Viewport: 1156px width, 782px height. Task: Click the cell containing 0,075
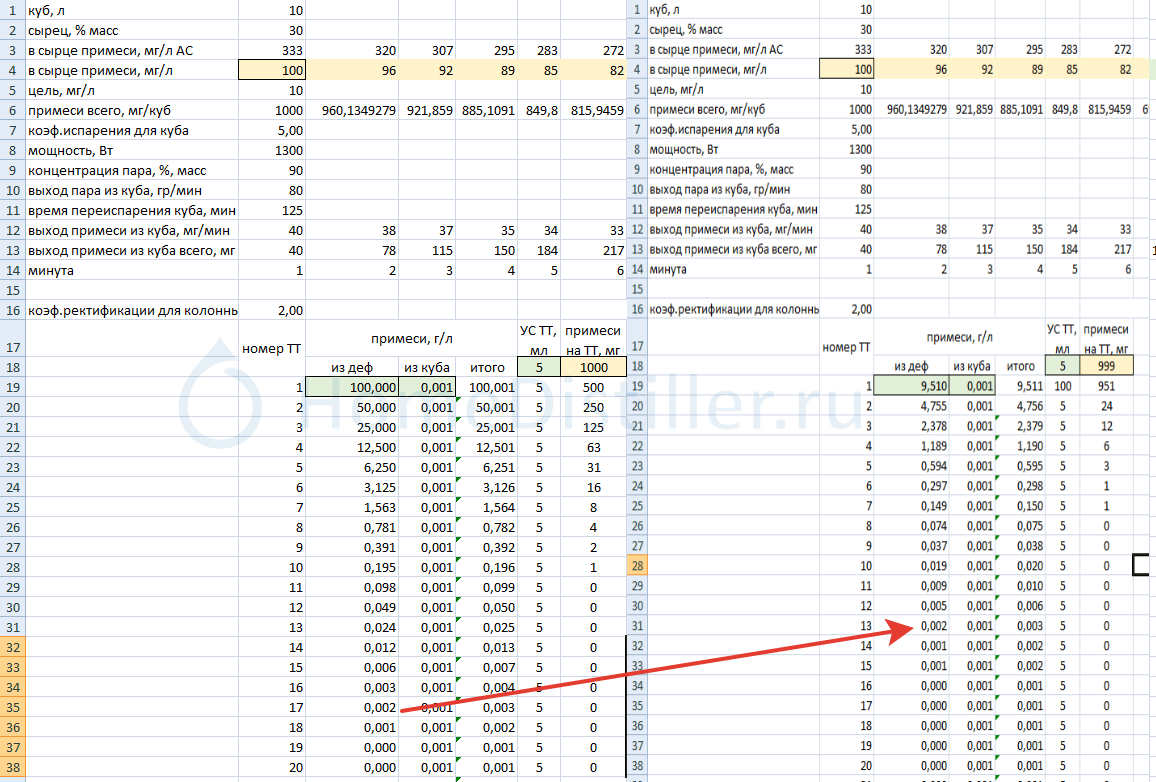pyautogui.click(x=1020, y=526)
